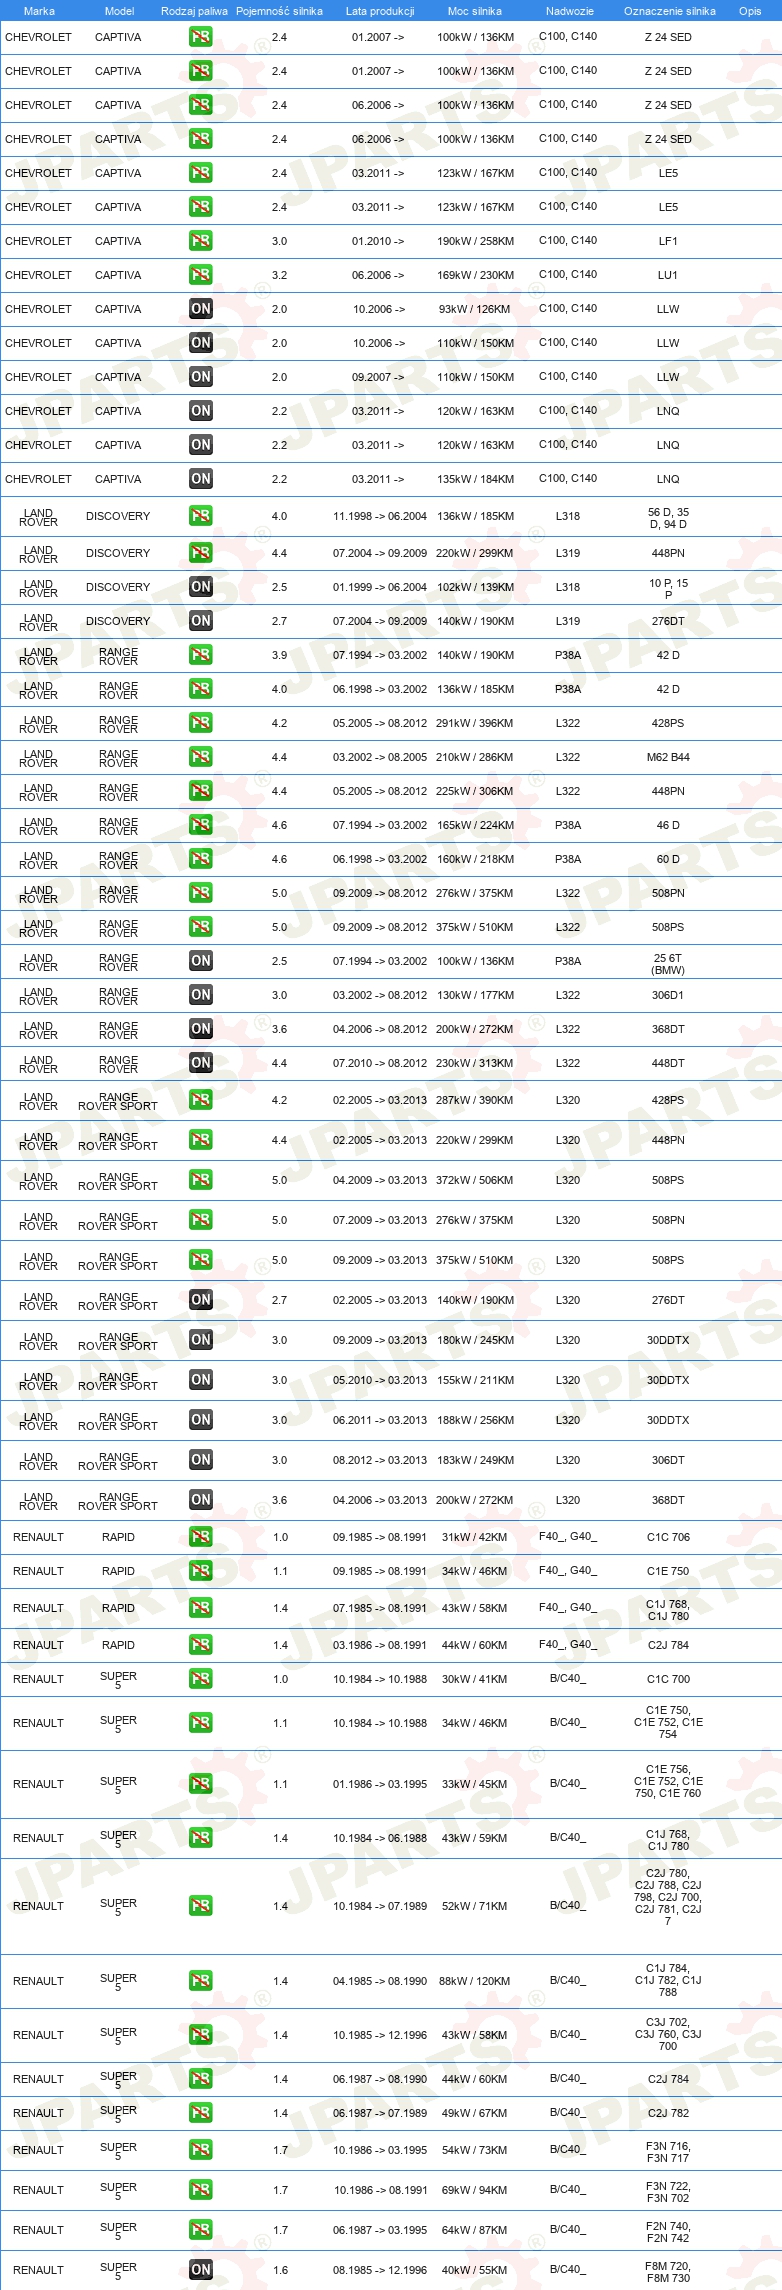Select the 64kW / 87KM power cell
Image resolution: width=782 pixels, height=2290 pixels.
[x=475, y=2230]
